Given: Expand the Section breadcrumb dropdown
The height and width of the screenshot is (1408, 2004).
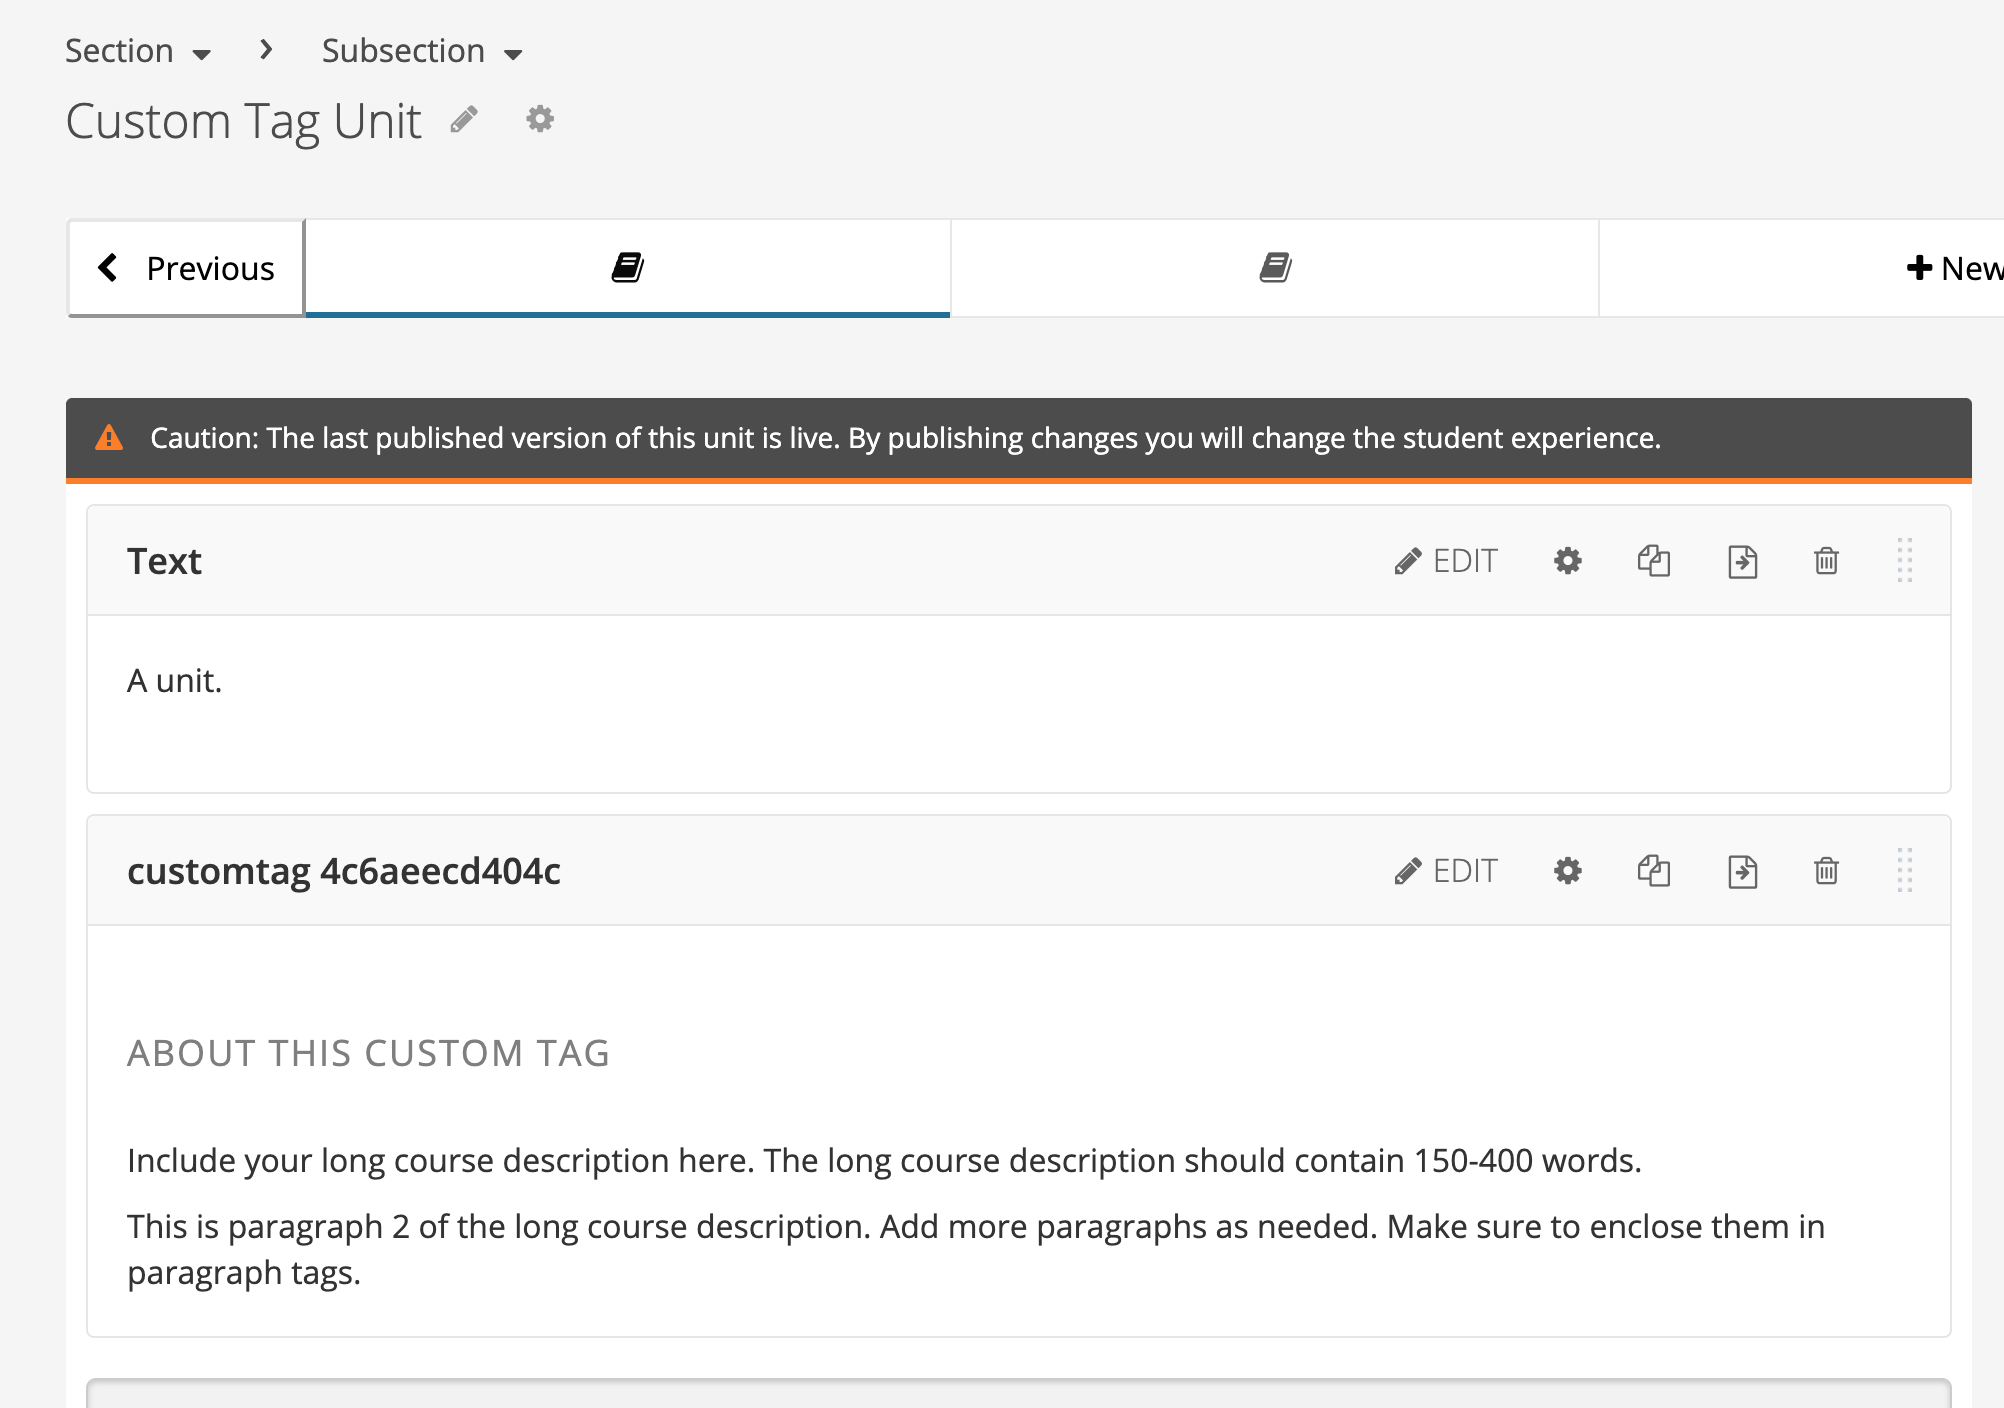Looking at the screenshot, I should pos(139,51).
